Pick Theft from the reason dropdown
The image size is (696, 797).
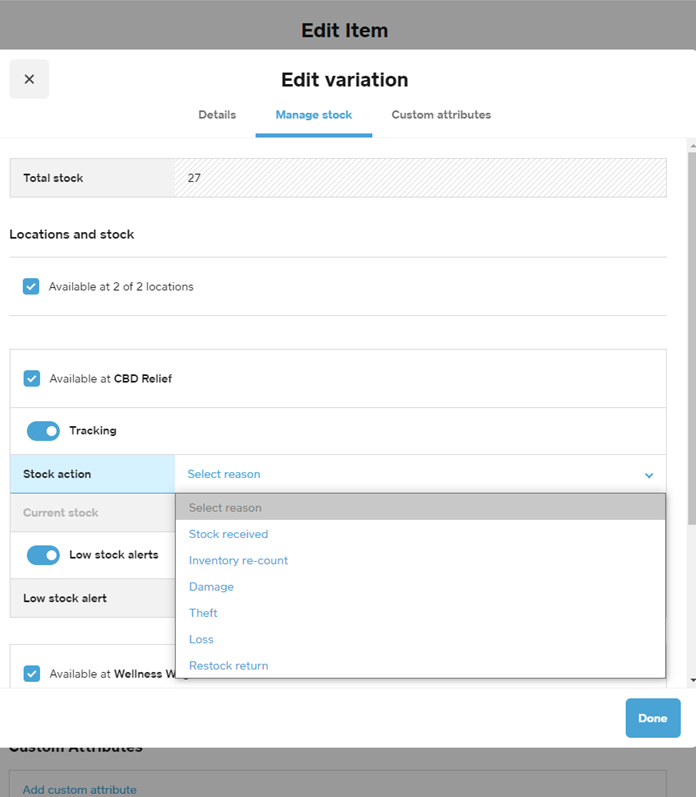click(x=203, y=613)
